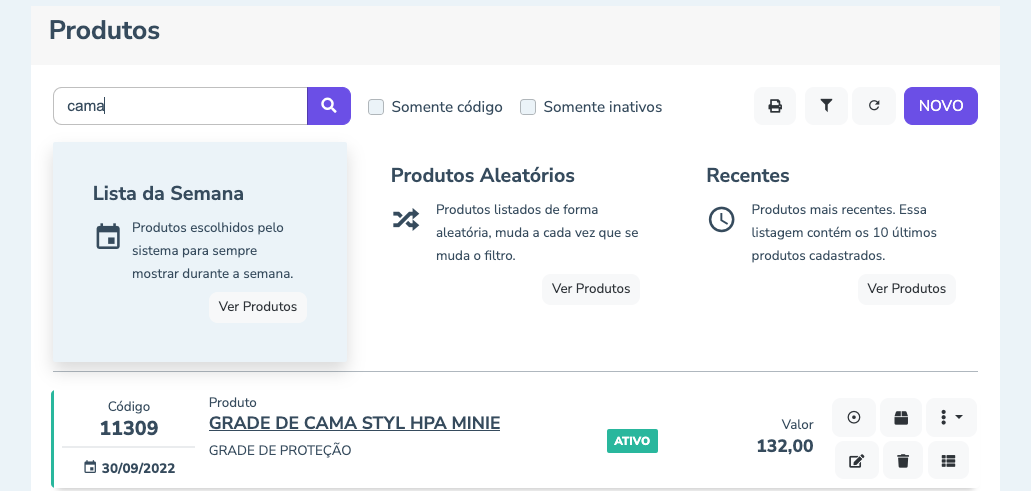Click the circle target icon for product 11309
This screenshot has width=1031, height=491.
coord(853,418)
